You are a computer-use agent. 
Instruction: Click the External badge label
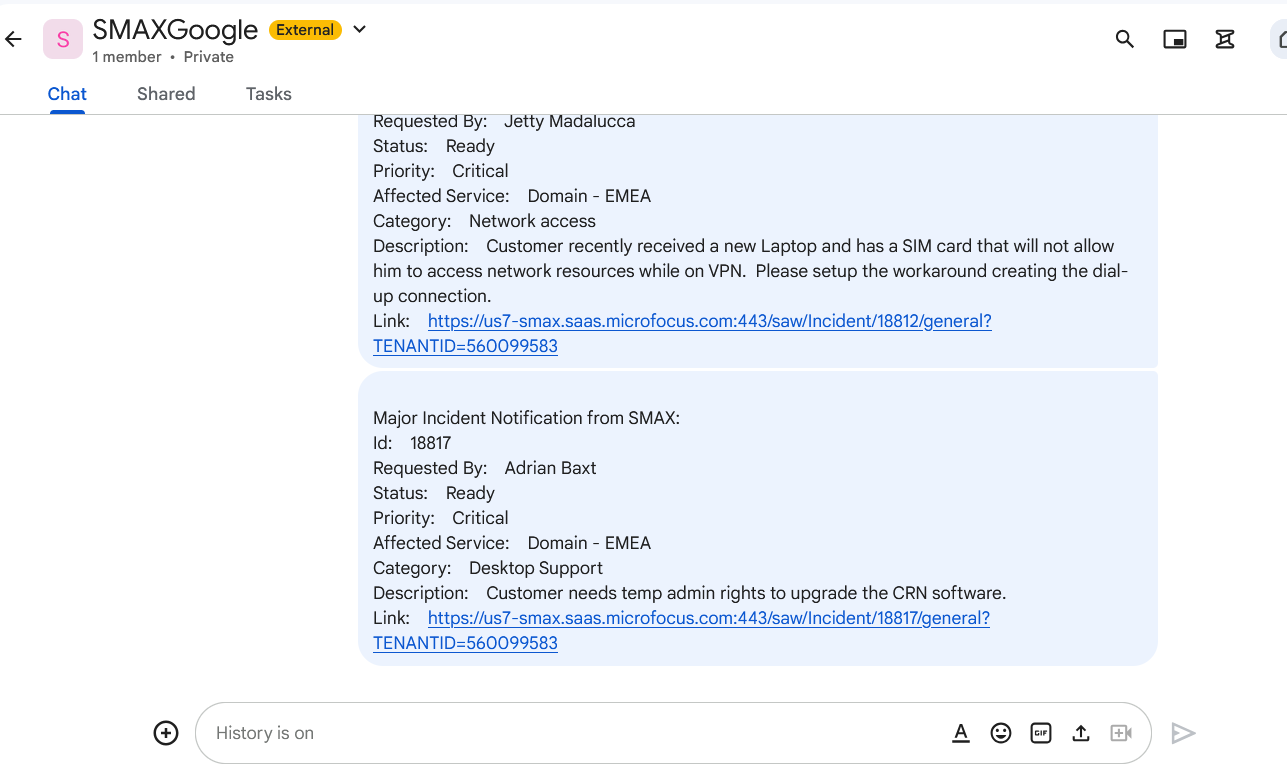(x=305, y=30)
